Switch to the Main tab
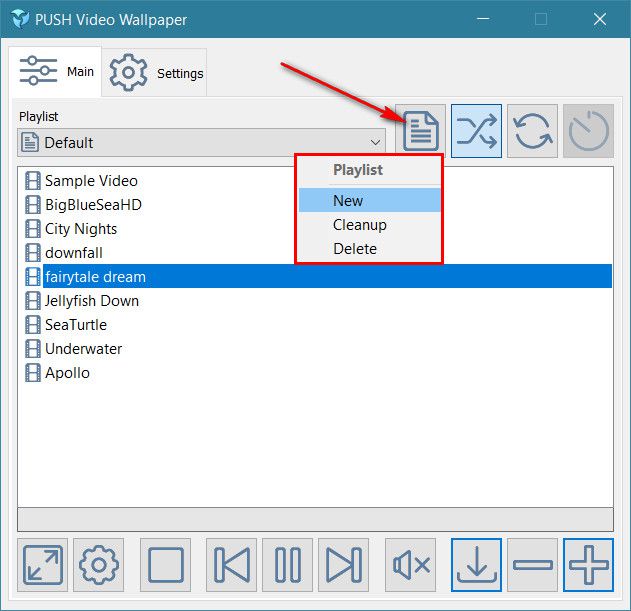This screenshot has height=611, width=631. click(56, 72)
